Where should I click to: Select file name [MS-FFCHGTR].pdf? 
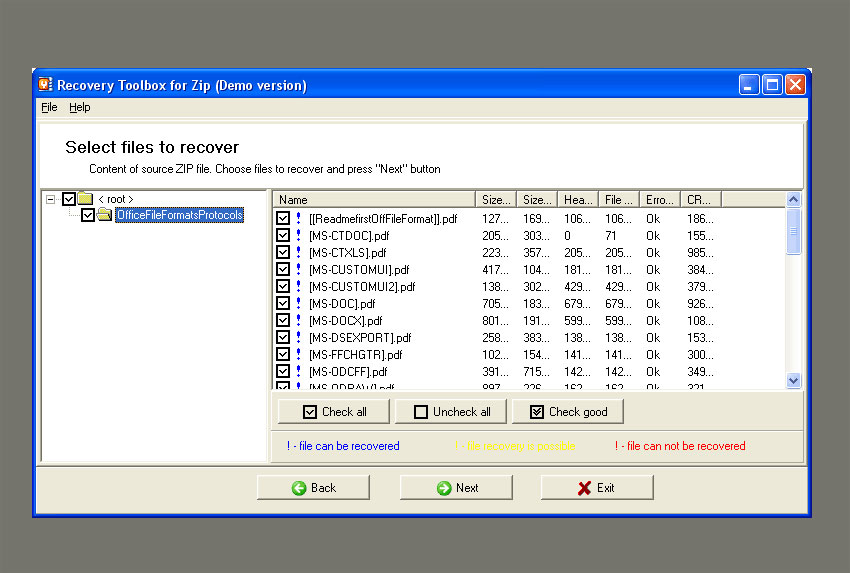click(356, 355)
